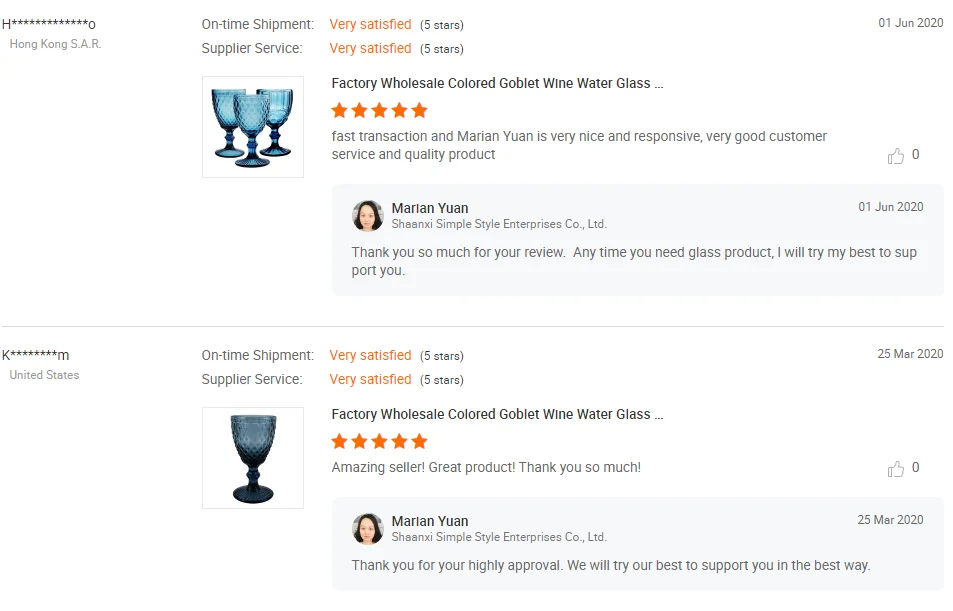The height and width of the screenshot is (611, 953).
Task: Click Marian Yuan avatar in first reply
Action: coord(368,216)
